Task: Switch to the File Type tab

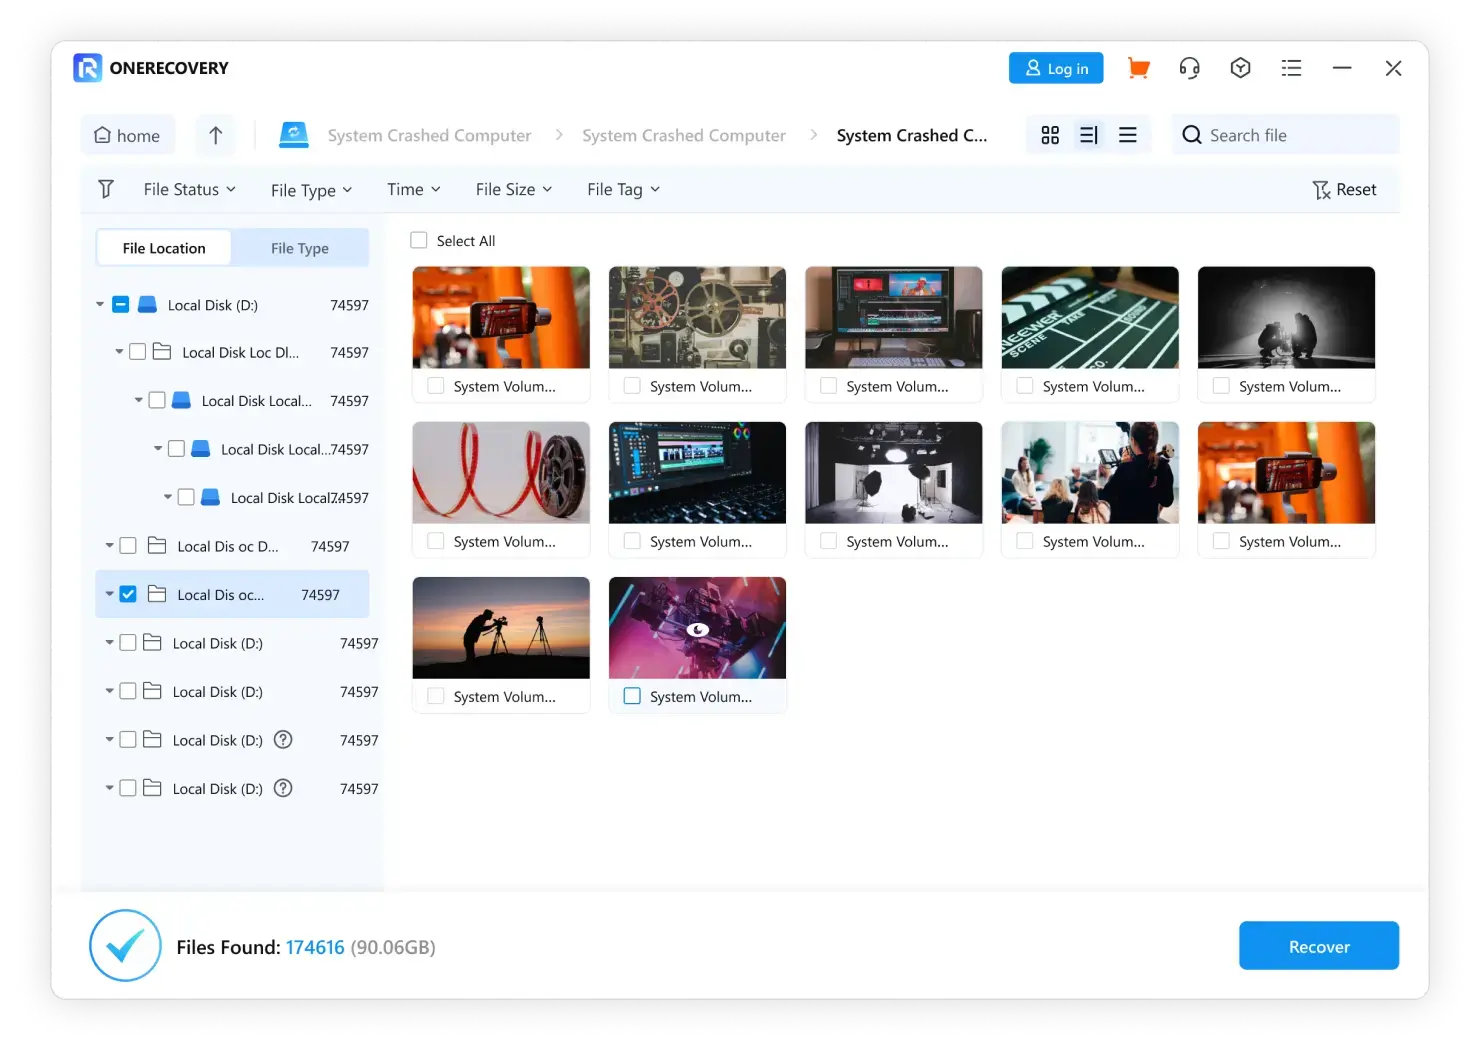Action: [x=299, y=248]
